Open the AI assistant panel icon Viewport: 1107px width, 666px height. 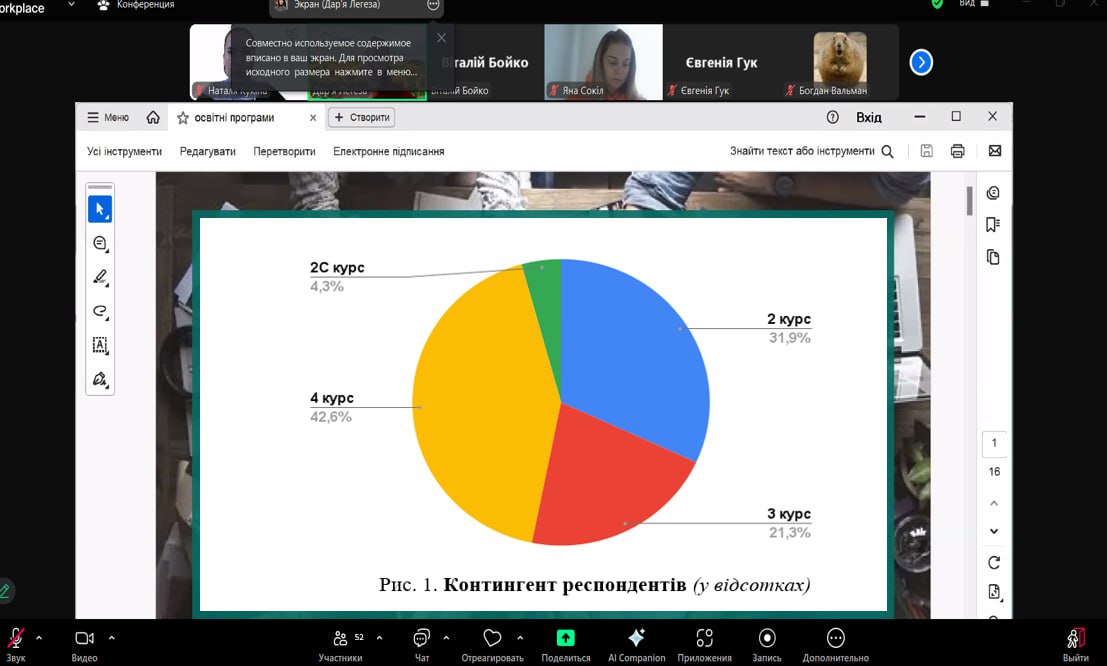click(x=993, y=193)
